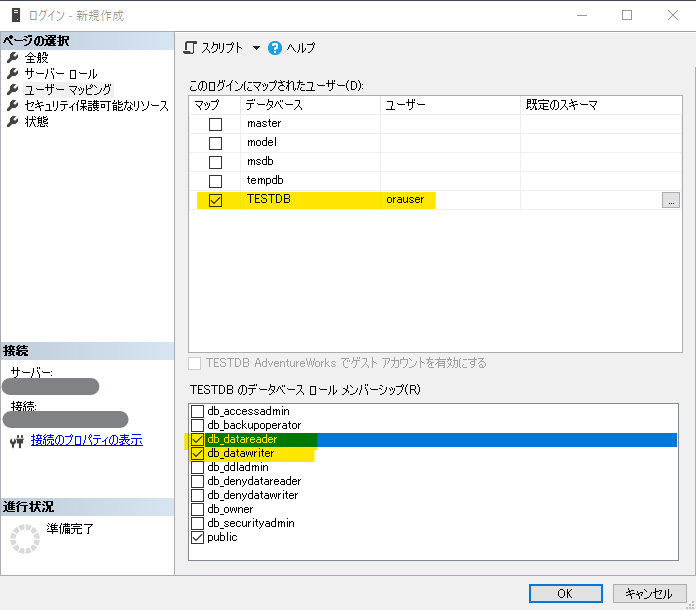The image size is (696, 610).
Task: Select the サーバー ロール page icon
Action: coord(13,74)
